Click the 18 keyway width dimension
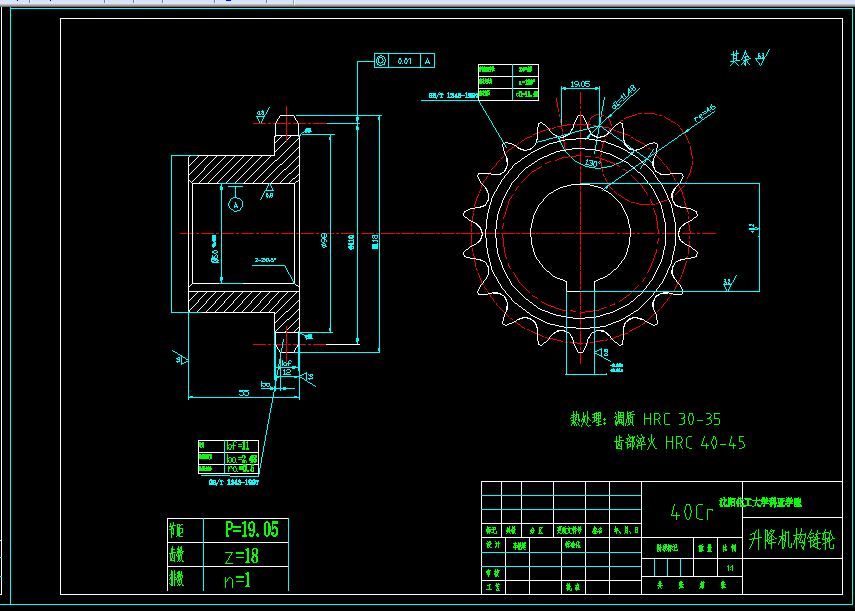 (604, 353)
